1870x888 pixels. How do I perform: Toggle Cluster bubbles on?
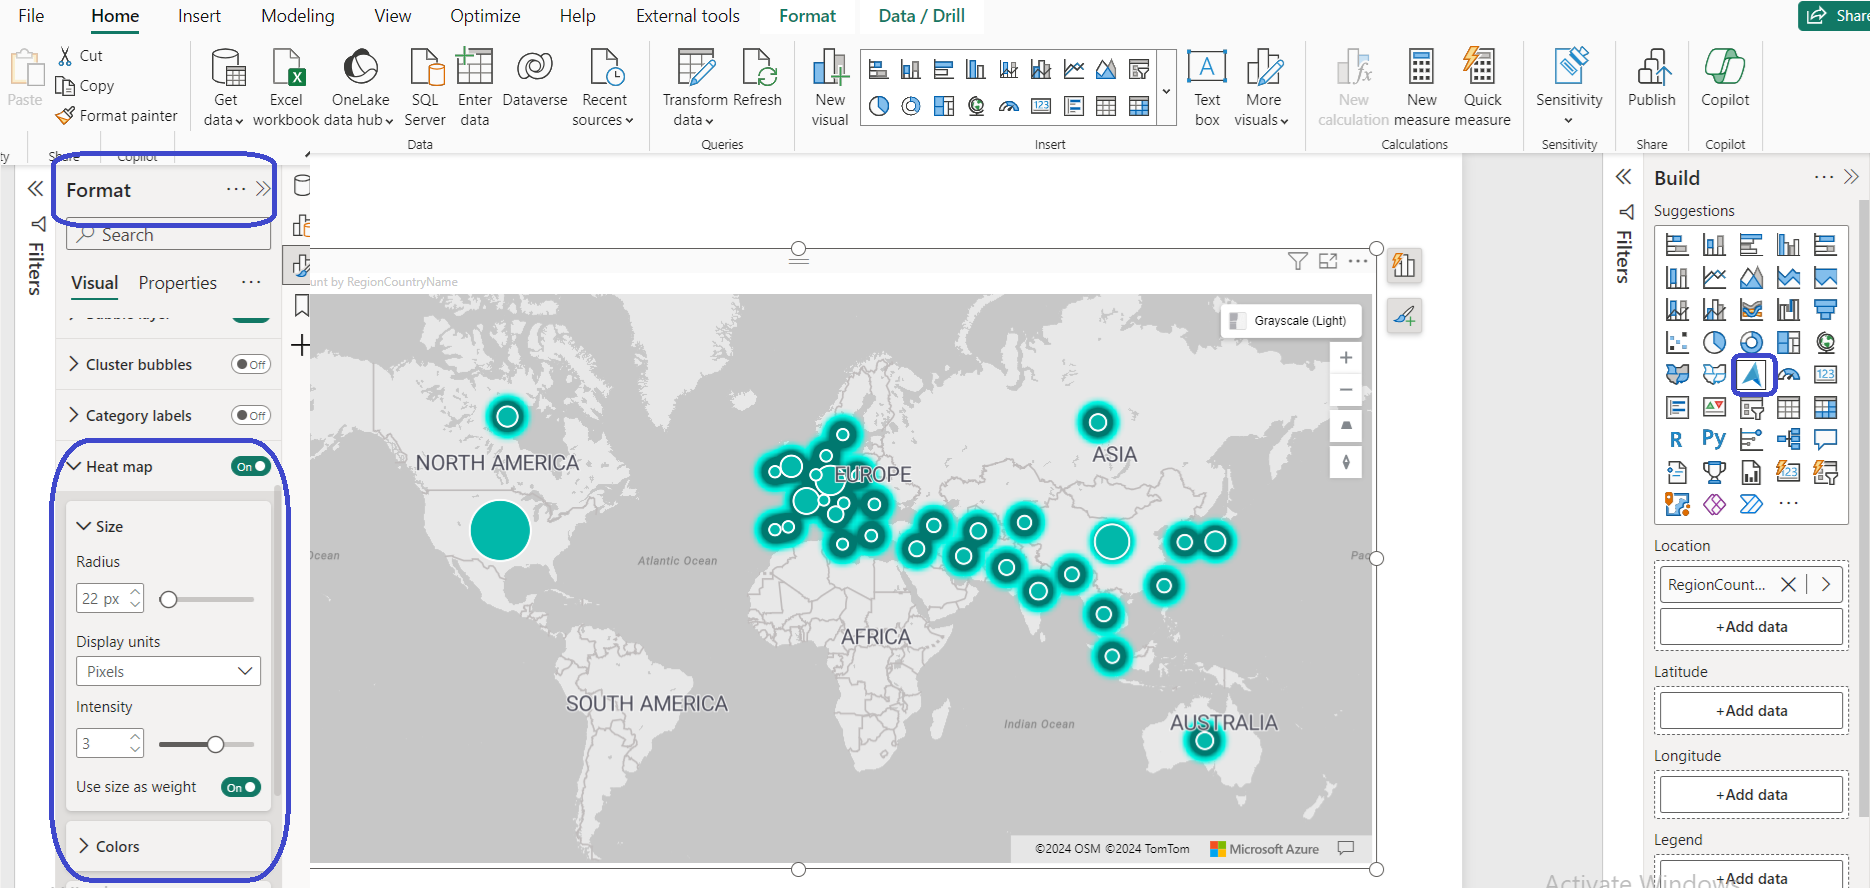click(251, 365)
